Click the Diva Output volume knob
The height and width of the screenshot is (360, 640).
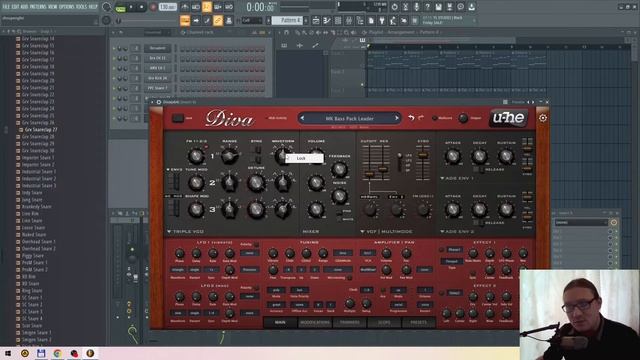point(463,118)
